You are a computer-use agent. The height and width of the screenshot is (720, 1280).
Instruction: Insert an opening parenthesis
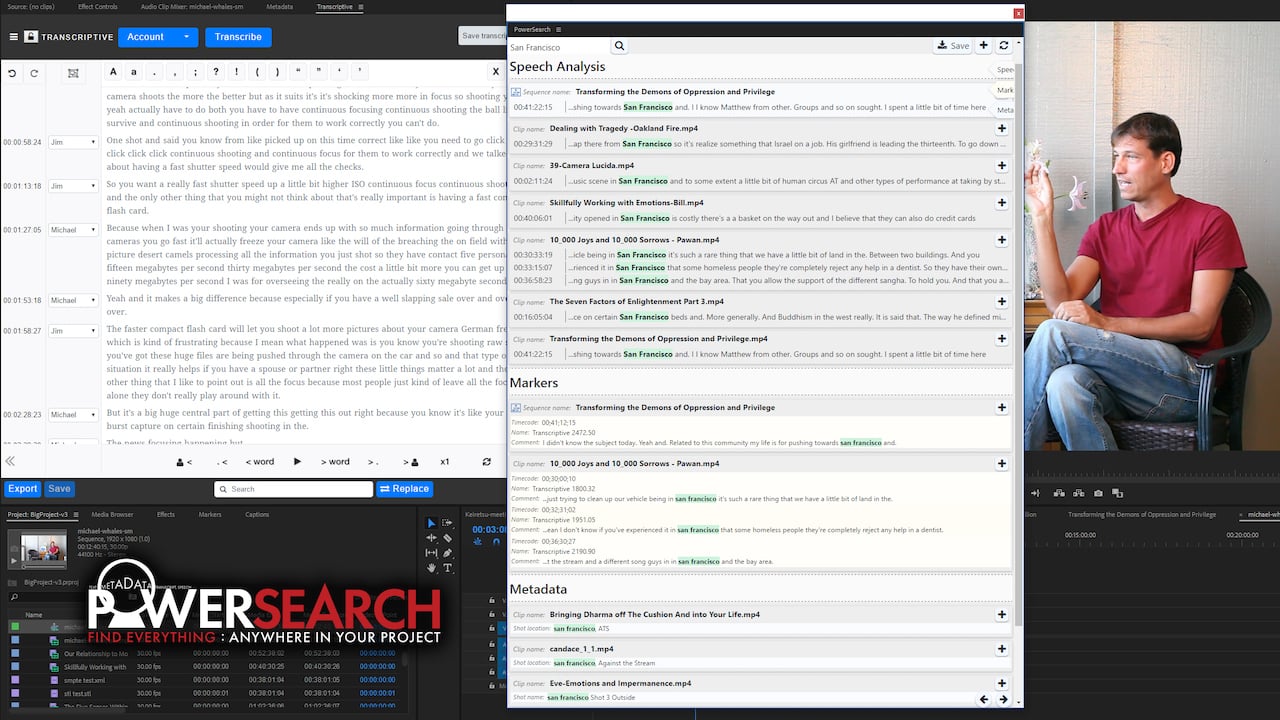[x=258, y=72]
